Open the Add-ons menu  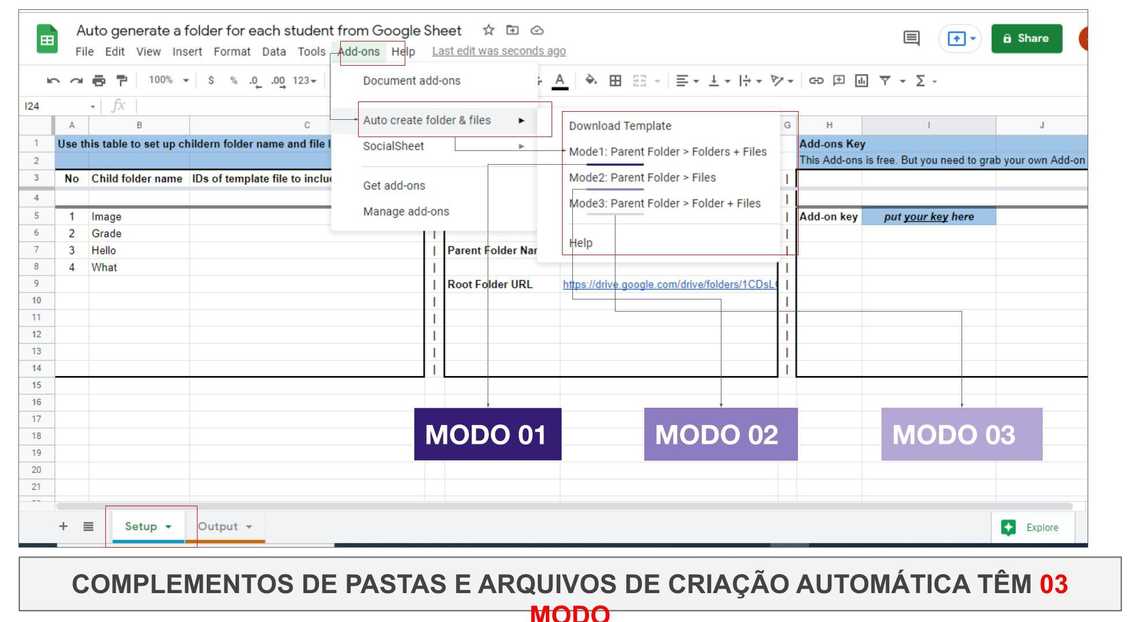pos(358,52)
